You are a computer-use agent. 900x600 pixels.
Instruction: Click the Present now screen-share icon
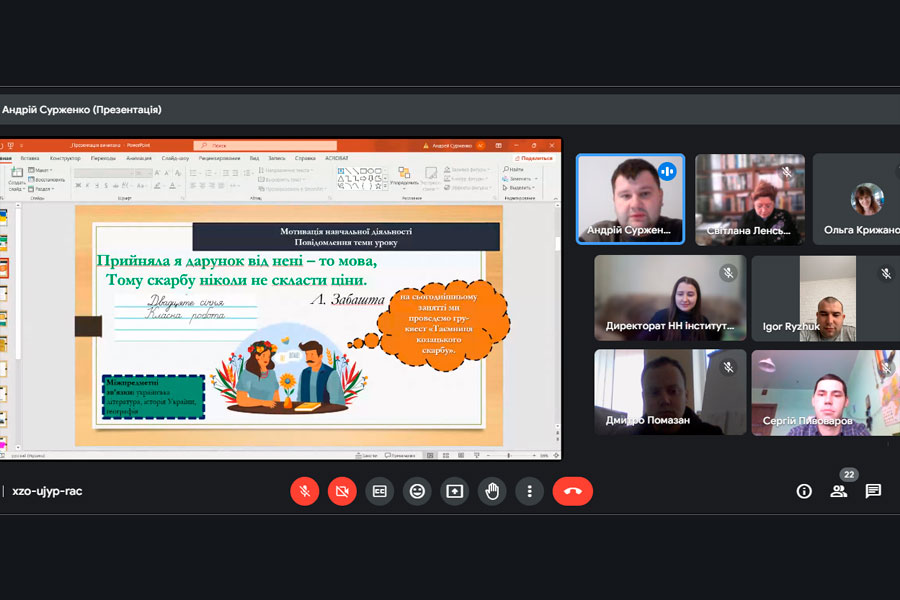(x=455, y=491)
